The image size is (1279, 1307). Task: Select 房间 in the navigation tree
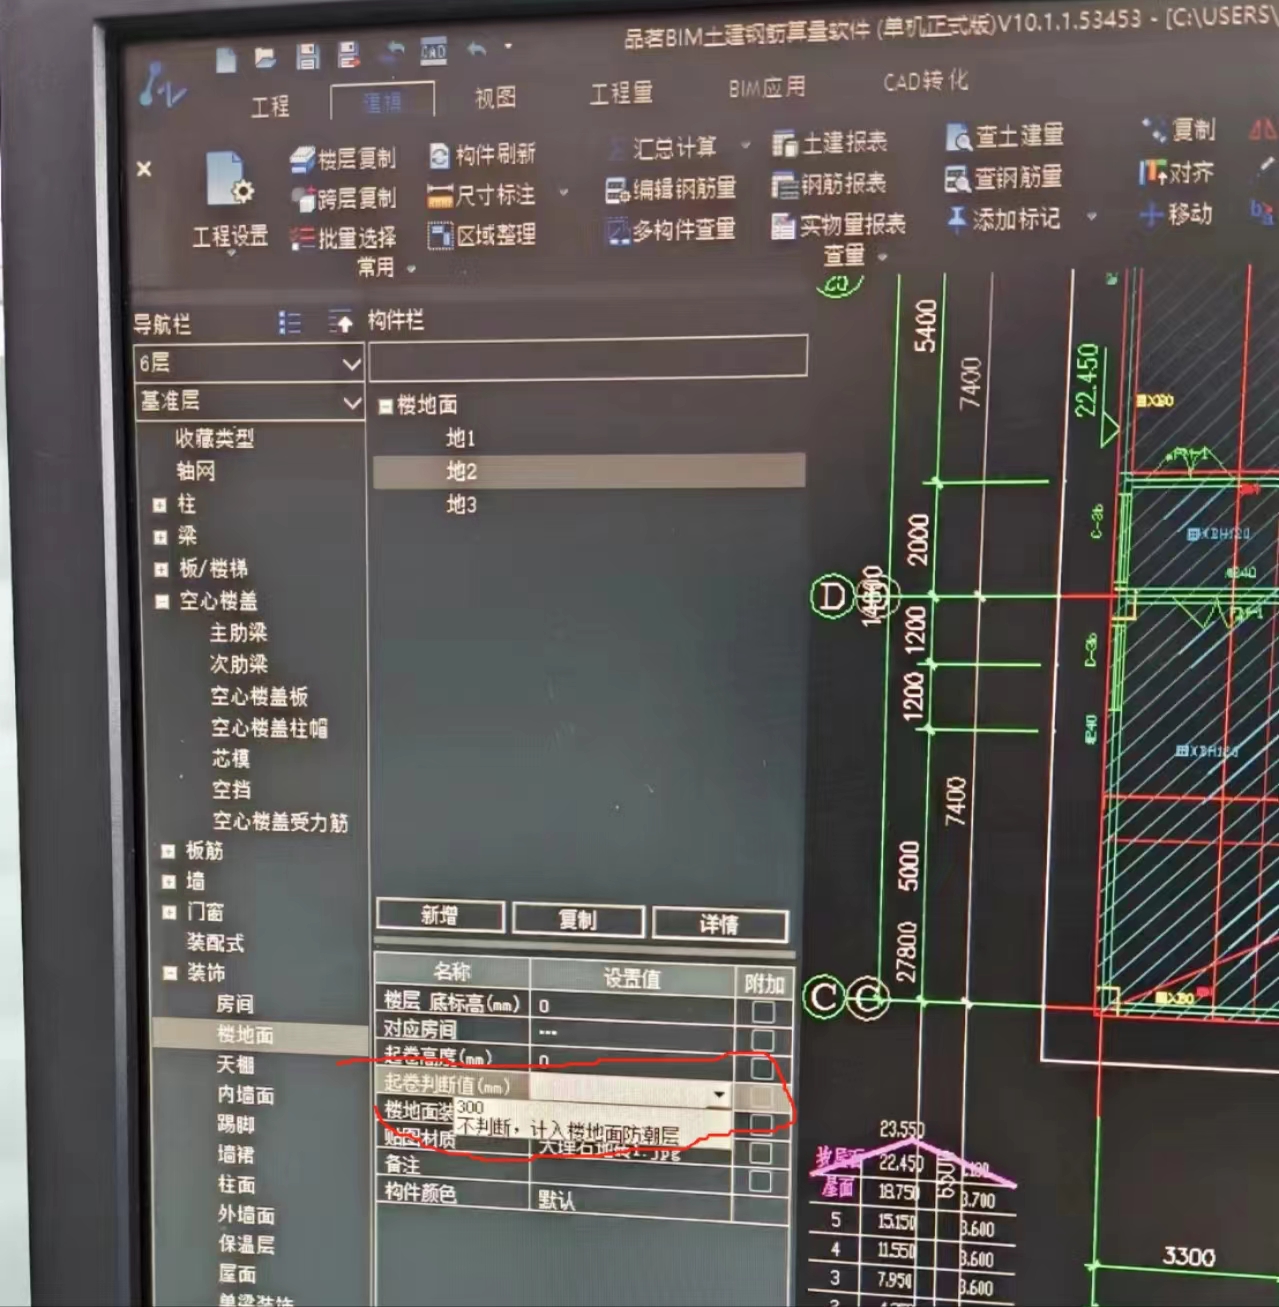(x=235, y=1004)
